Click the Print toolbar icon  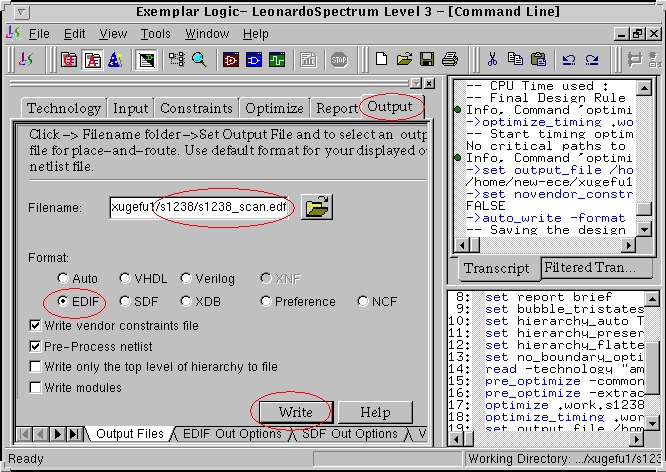[x=450, y=60]
